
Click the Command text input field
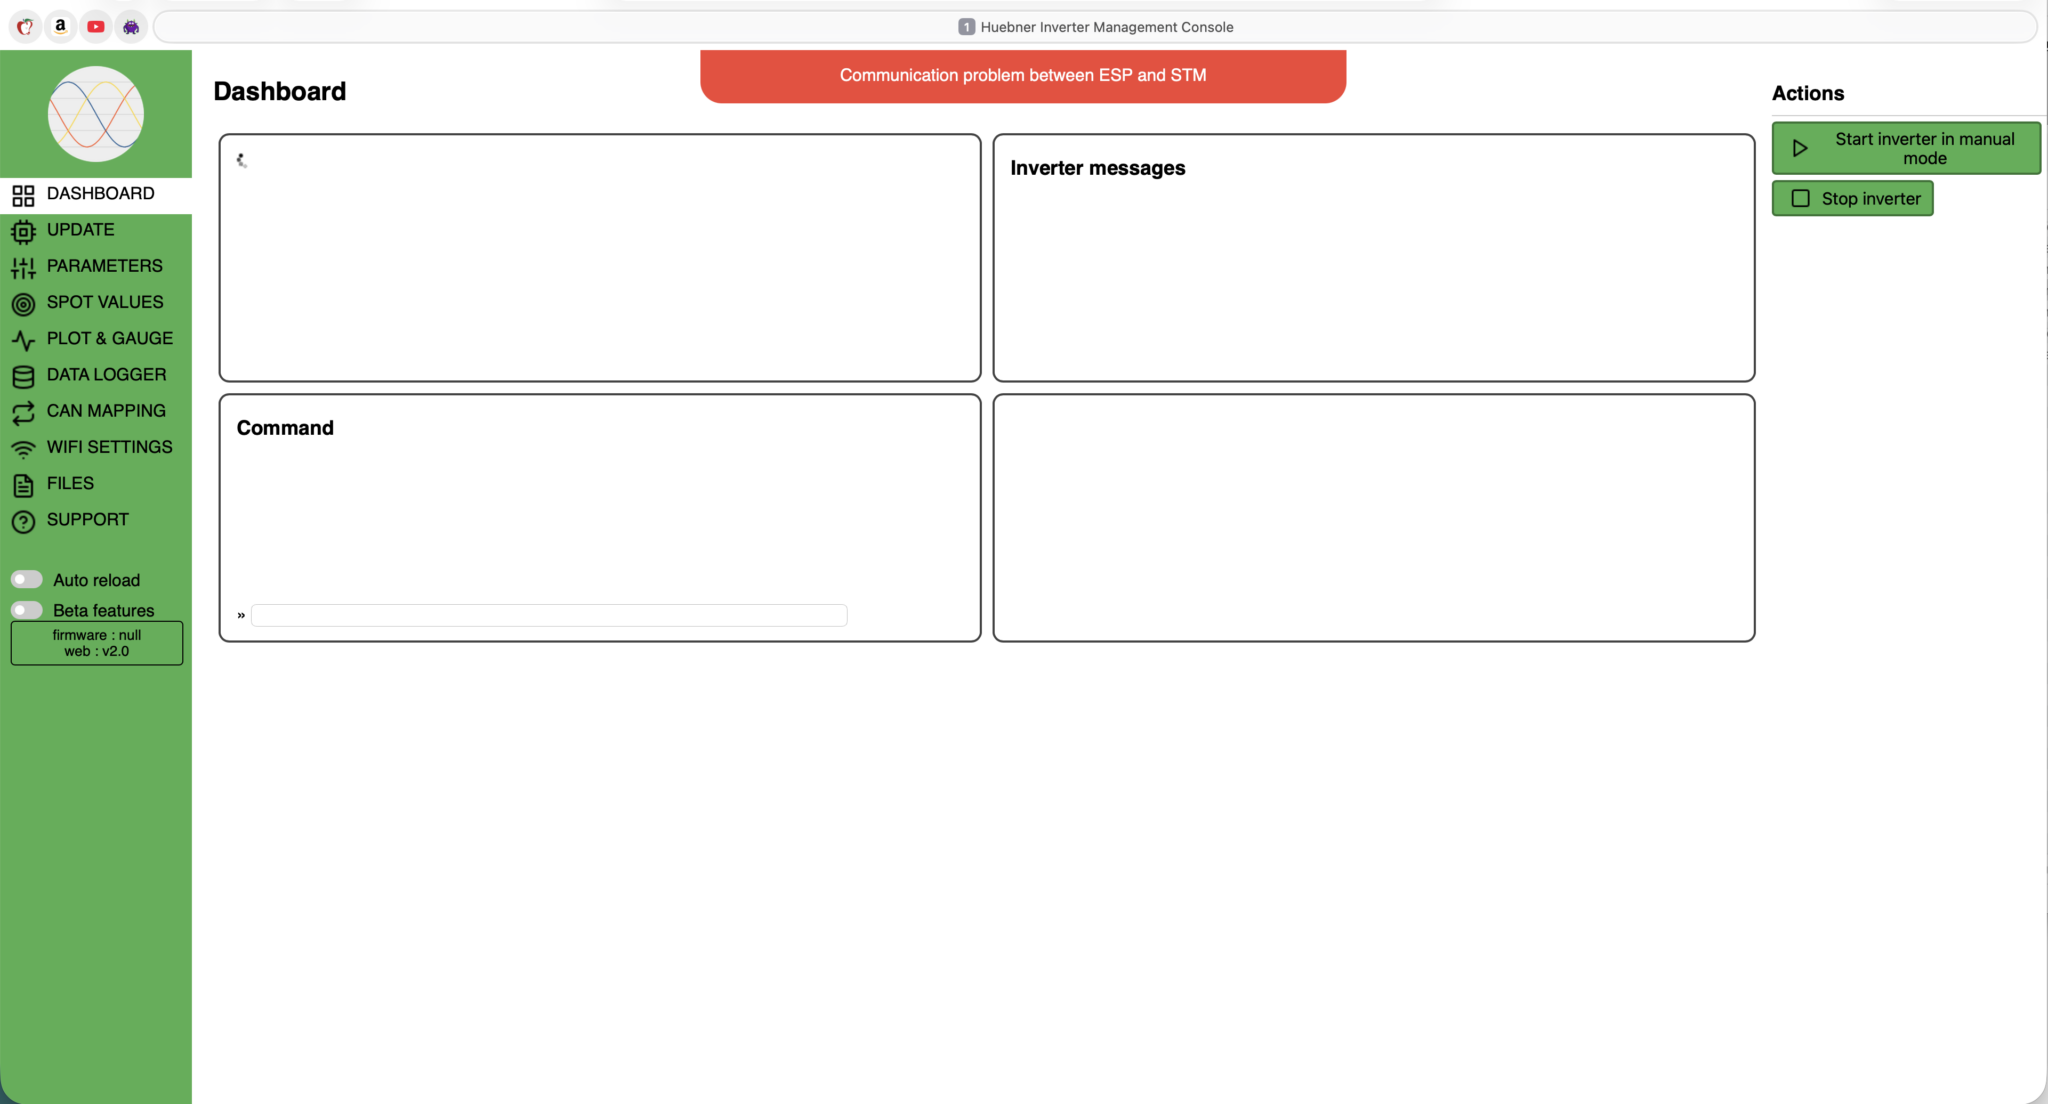point(548,615)
